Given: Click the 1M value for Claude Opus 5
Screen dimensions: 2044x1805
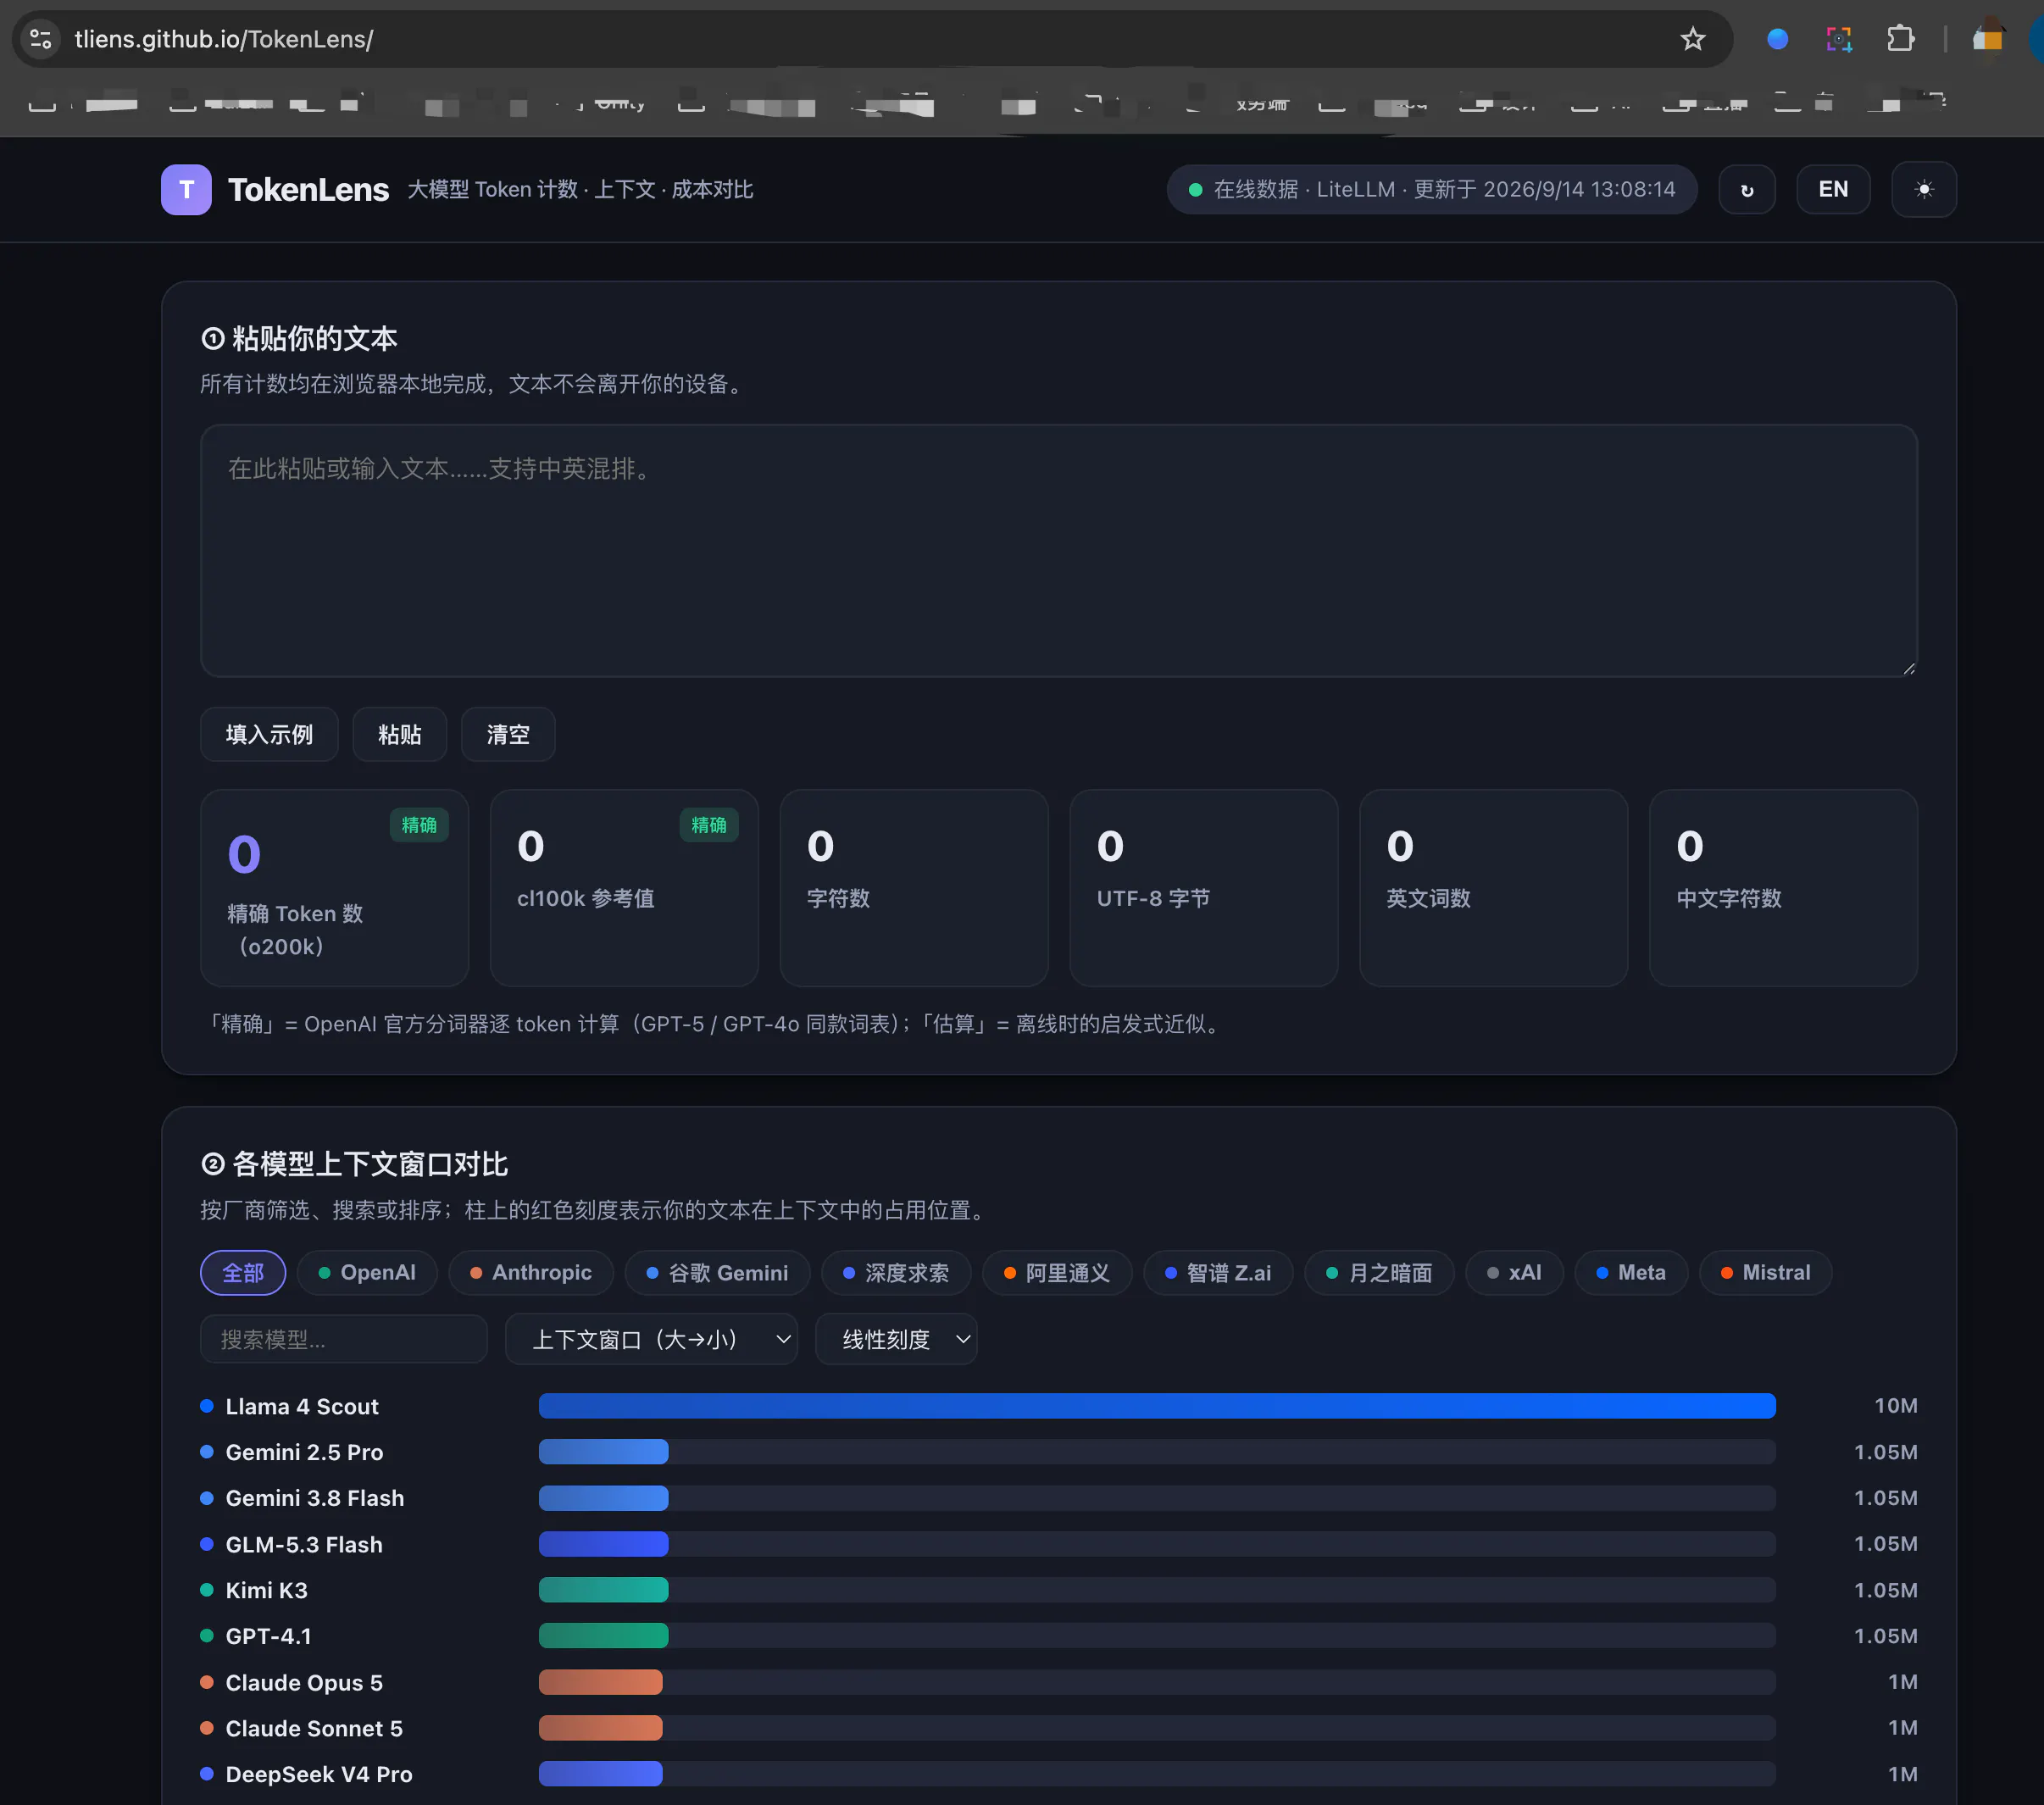Looking at the screenshot, I should point(1902,1682).
